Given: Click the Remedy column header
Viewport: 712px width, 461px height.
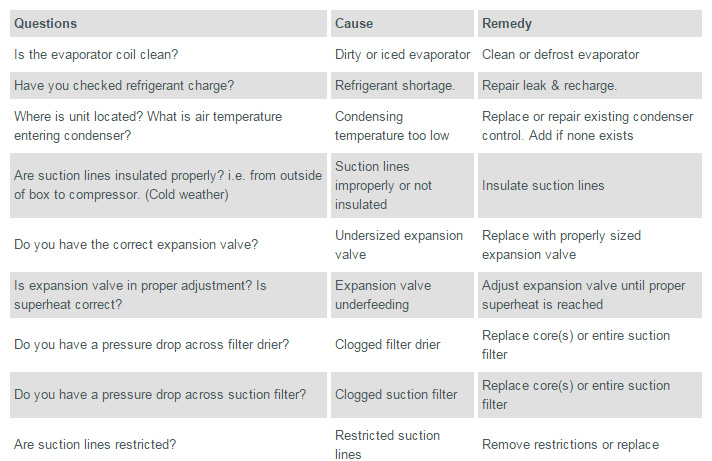Looking at the screenshot, I should tap(507, 23).
